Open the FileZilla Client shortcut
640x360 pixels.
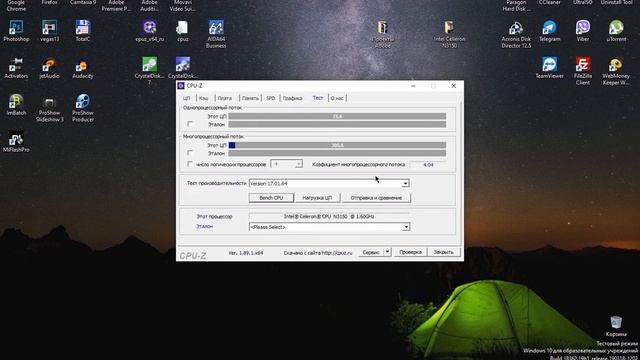coord(582,71)
